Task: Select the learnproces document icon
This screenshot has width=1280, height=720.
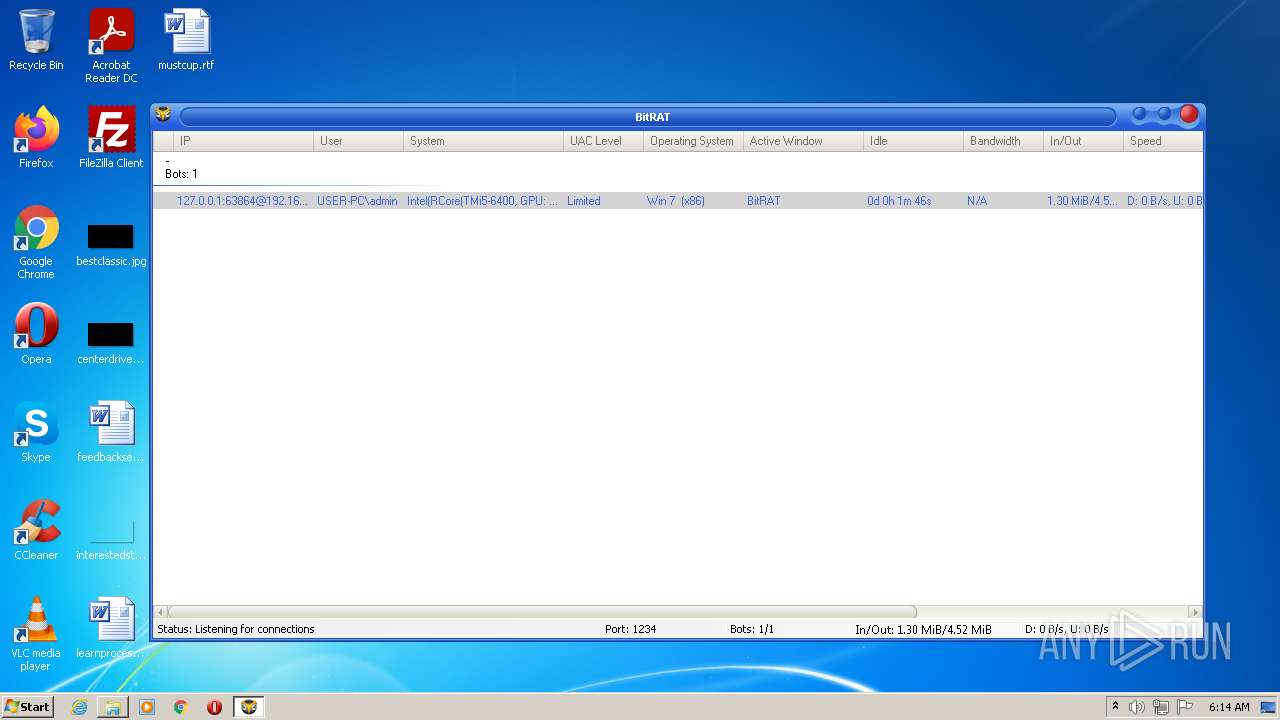Action: coord(111,628)
